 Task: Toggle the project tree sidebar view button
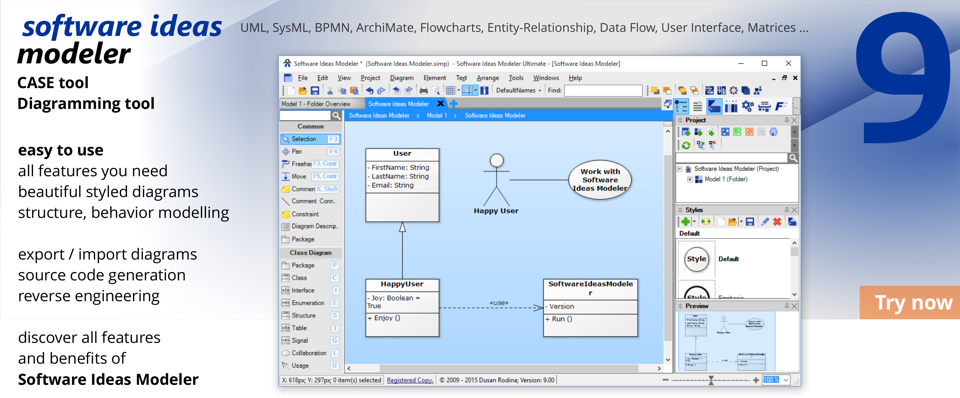[681, 106]
